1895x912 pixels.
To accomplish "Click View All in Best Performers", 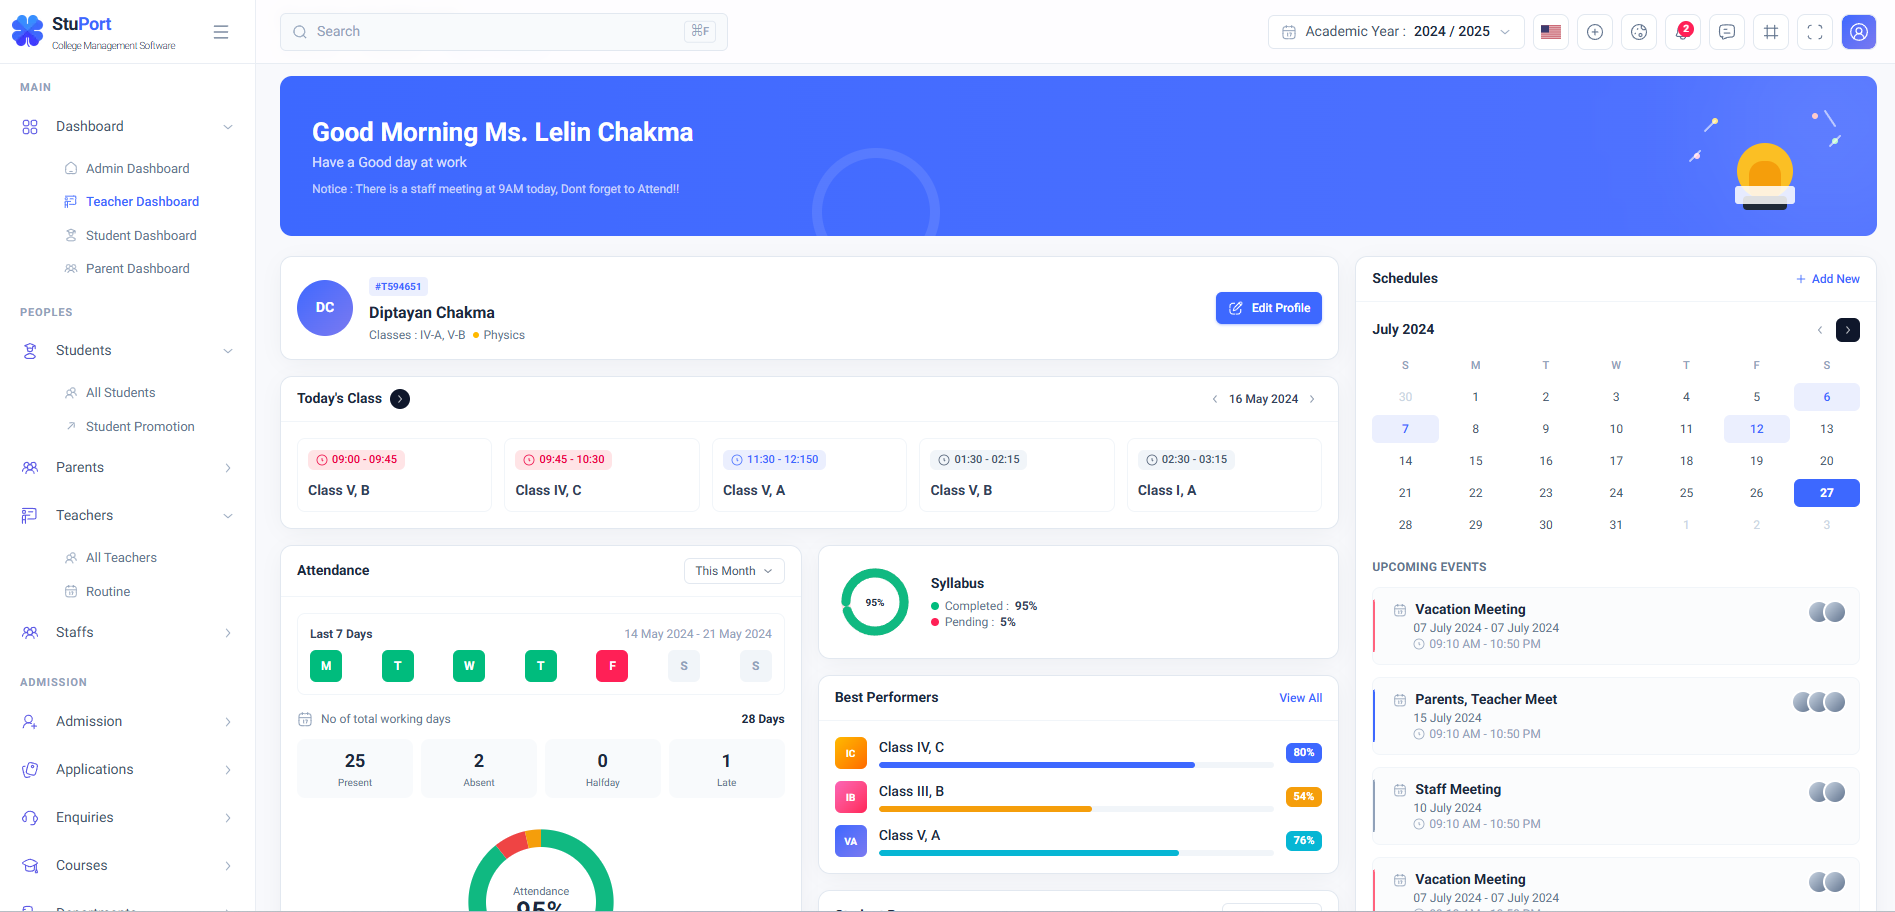I will click(1300, 698).
